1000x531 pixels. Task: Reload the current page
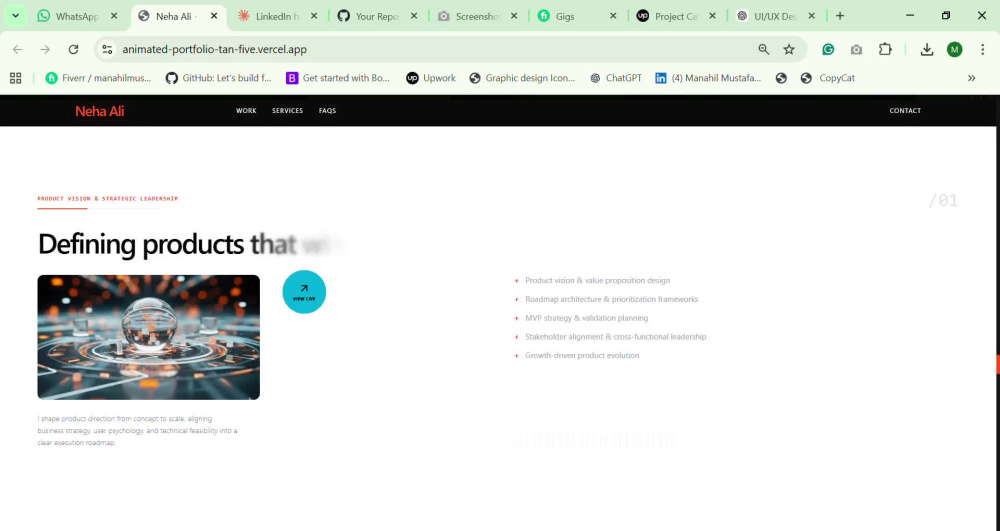(73, 49)
